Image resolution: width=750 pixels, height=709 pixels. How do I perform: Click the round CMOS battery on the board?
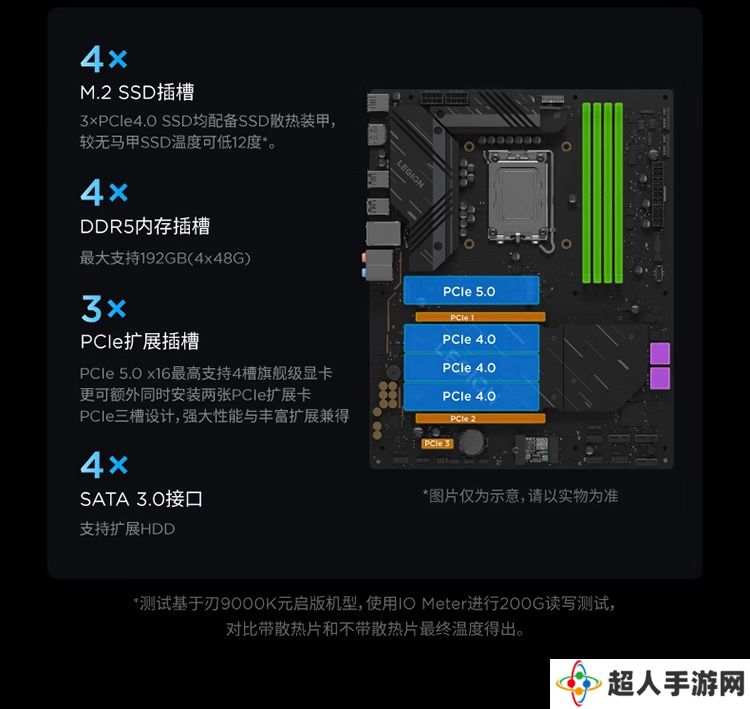[471, 442]
